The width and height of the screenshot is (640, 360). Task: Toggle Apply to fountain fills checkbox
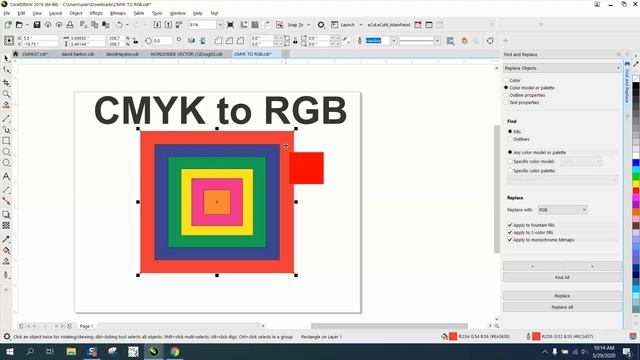pos(531,225)
